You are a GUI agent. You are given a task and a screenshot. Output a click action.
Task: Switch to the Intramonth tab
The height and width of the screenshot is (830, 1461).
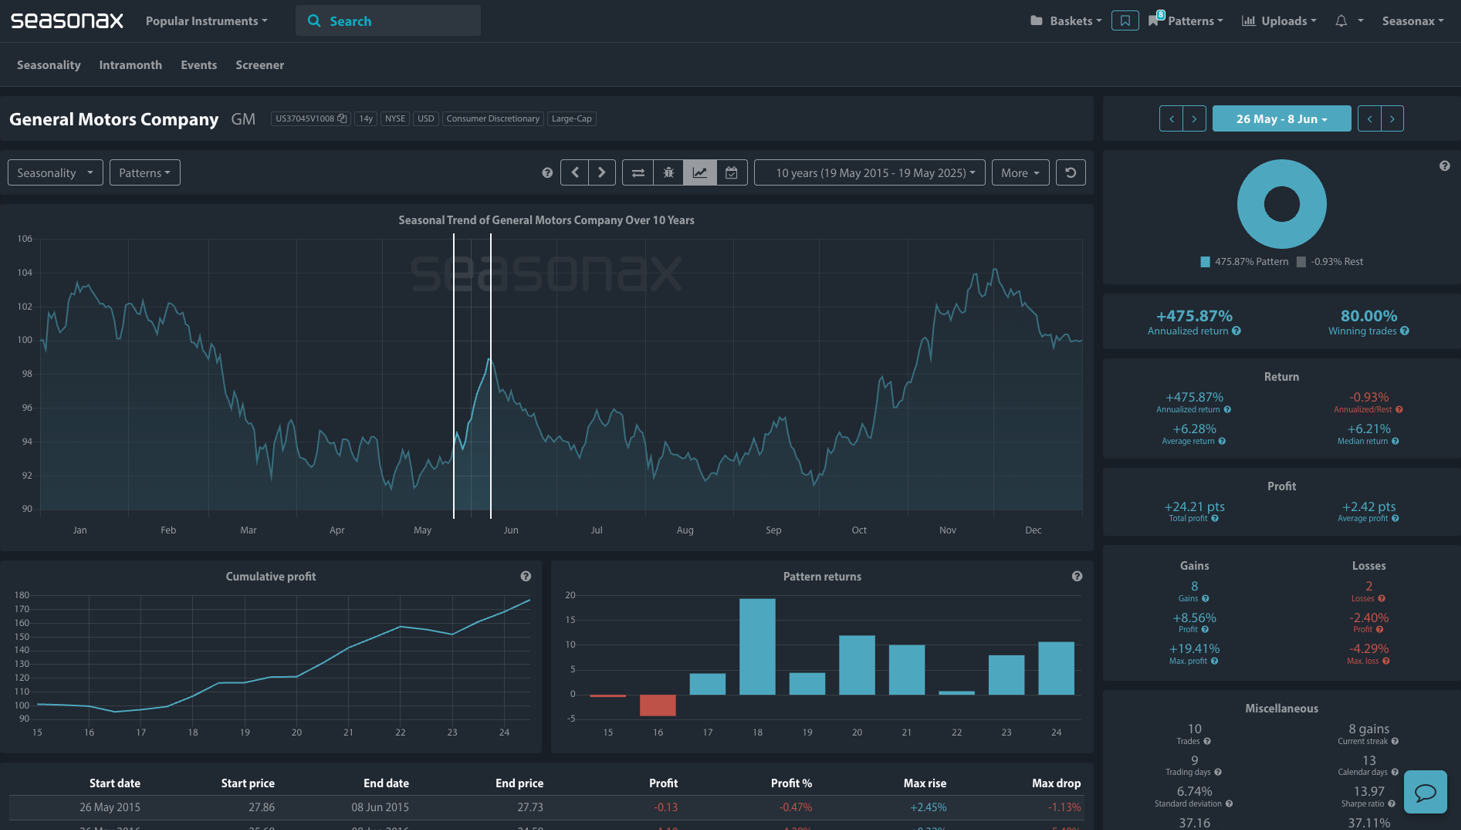(130, 65)
